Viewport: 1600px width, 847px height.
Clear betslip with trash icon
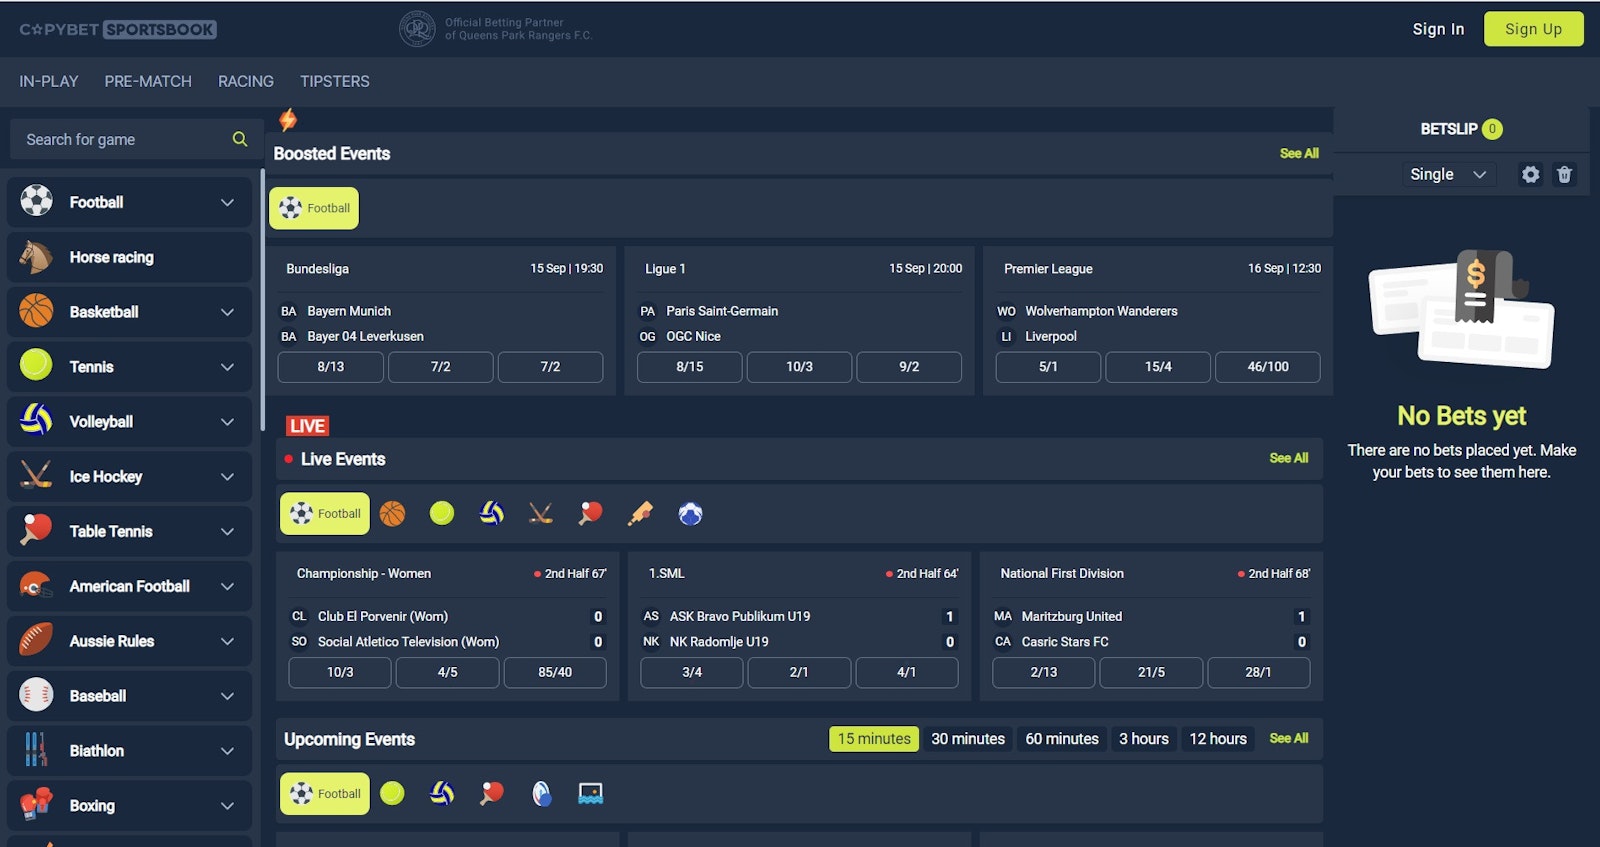[x=1564, y=175]
